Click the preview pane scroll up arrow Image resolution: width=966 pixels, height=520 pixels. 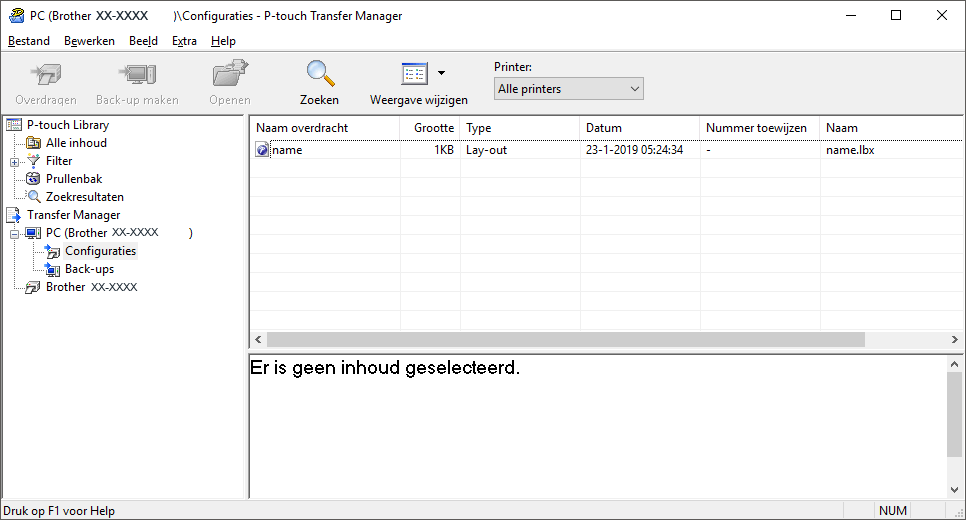[954, 364]
